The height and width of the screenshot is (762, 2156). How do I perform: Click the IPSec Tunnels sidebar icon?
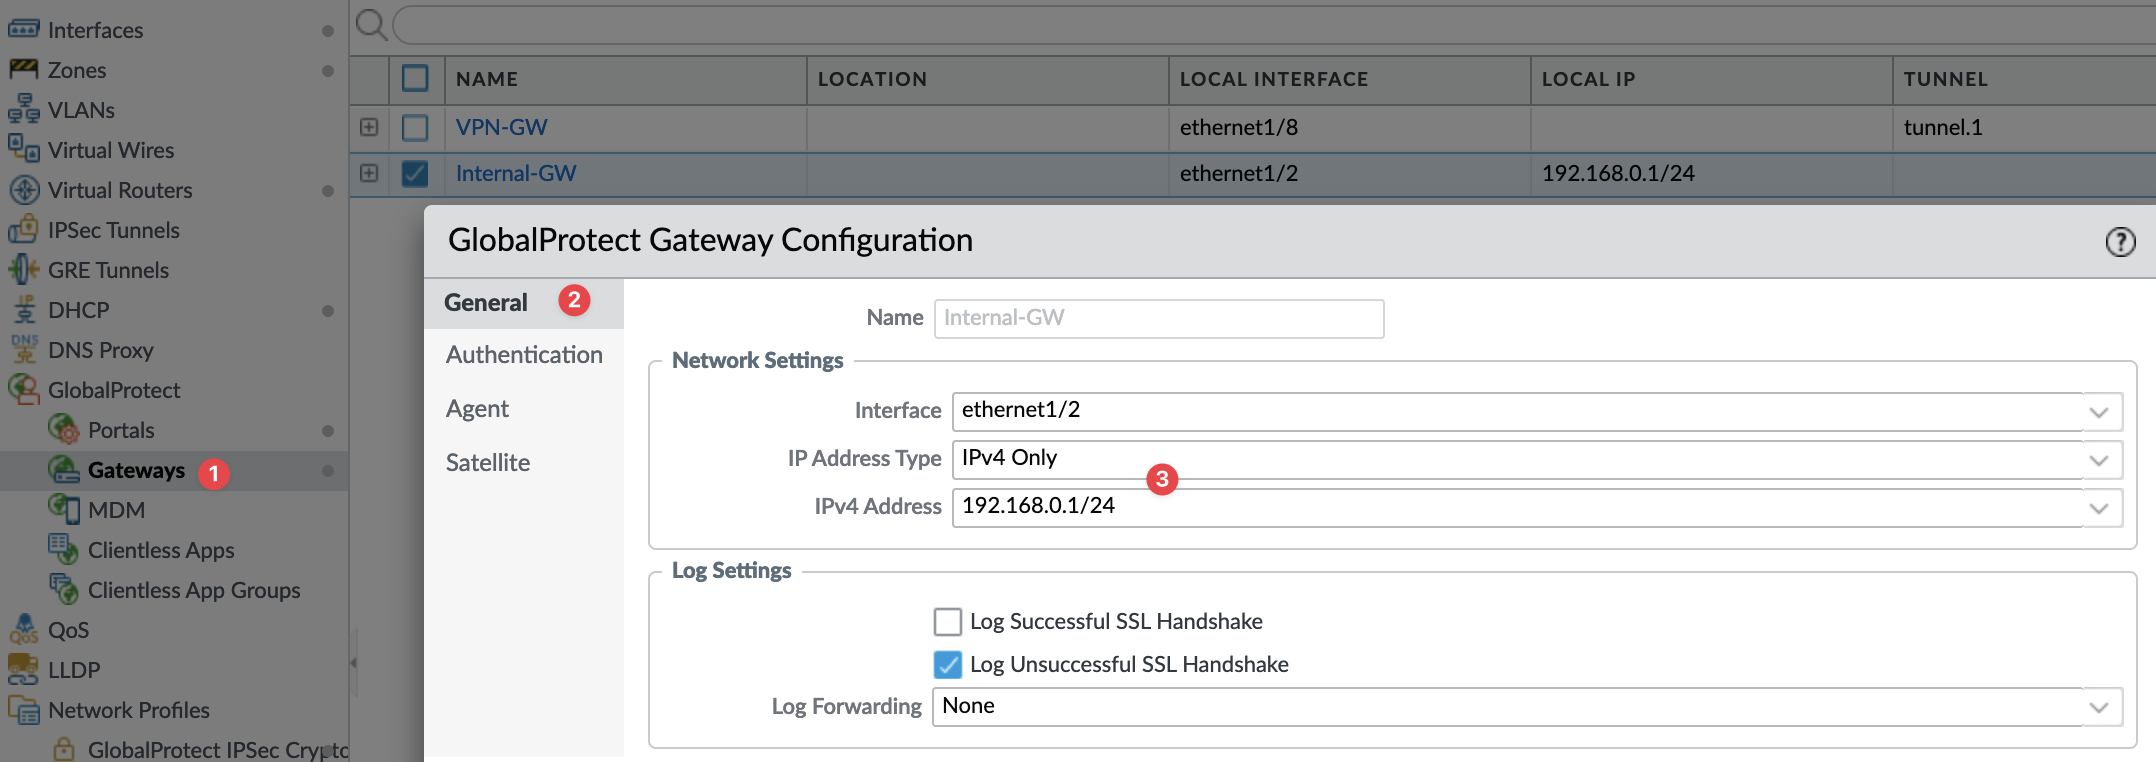(x=23, y=229)
